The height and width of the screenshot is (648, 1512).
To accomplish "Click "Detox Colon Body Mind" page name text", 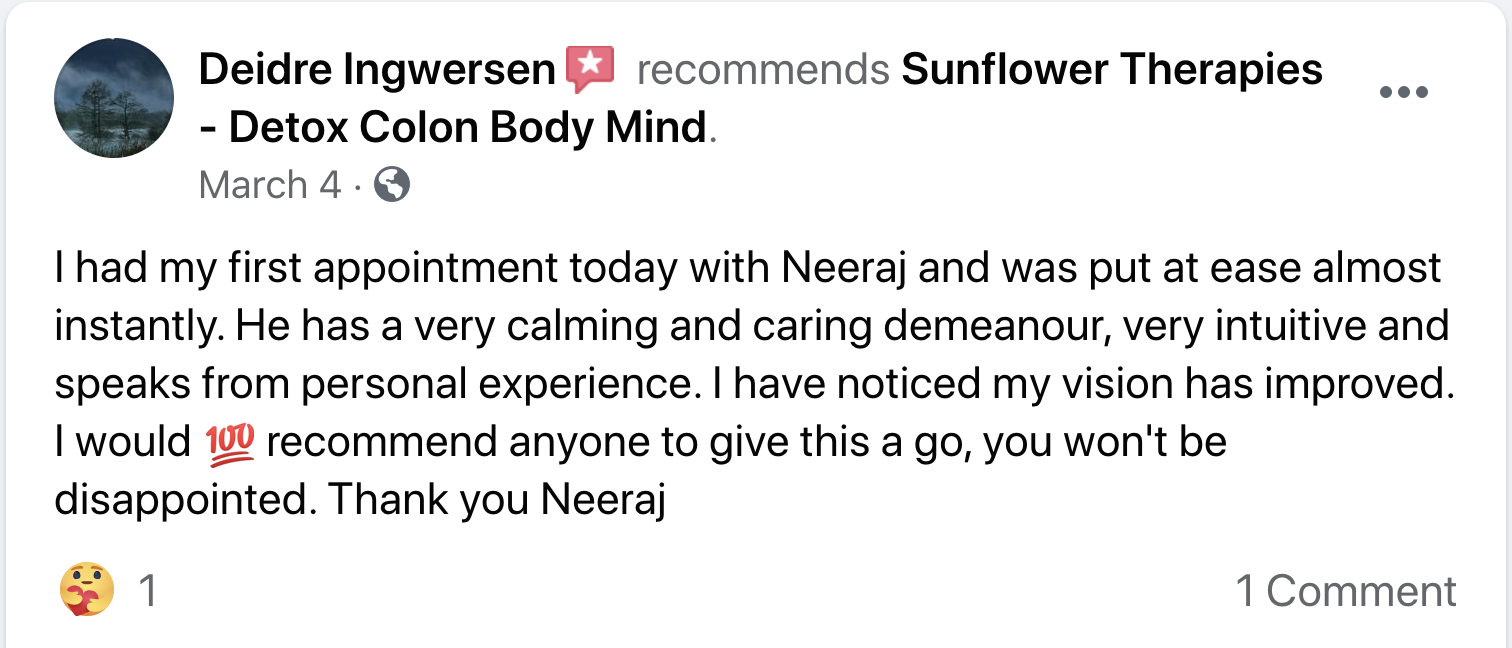I will (466, 128).
